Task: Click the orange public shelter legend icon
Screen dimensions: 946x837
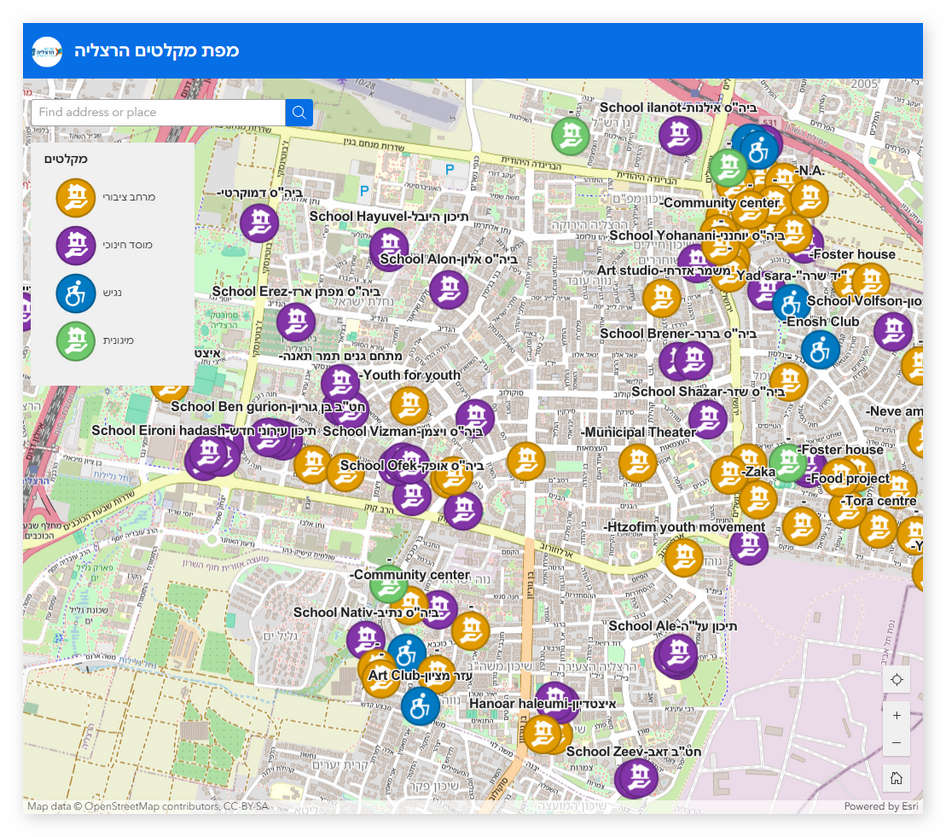Action: pos(75,197)
